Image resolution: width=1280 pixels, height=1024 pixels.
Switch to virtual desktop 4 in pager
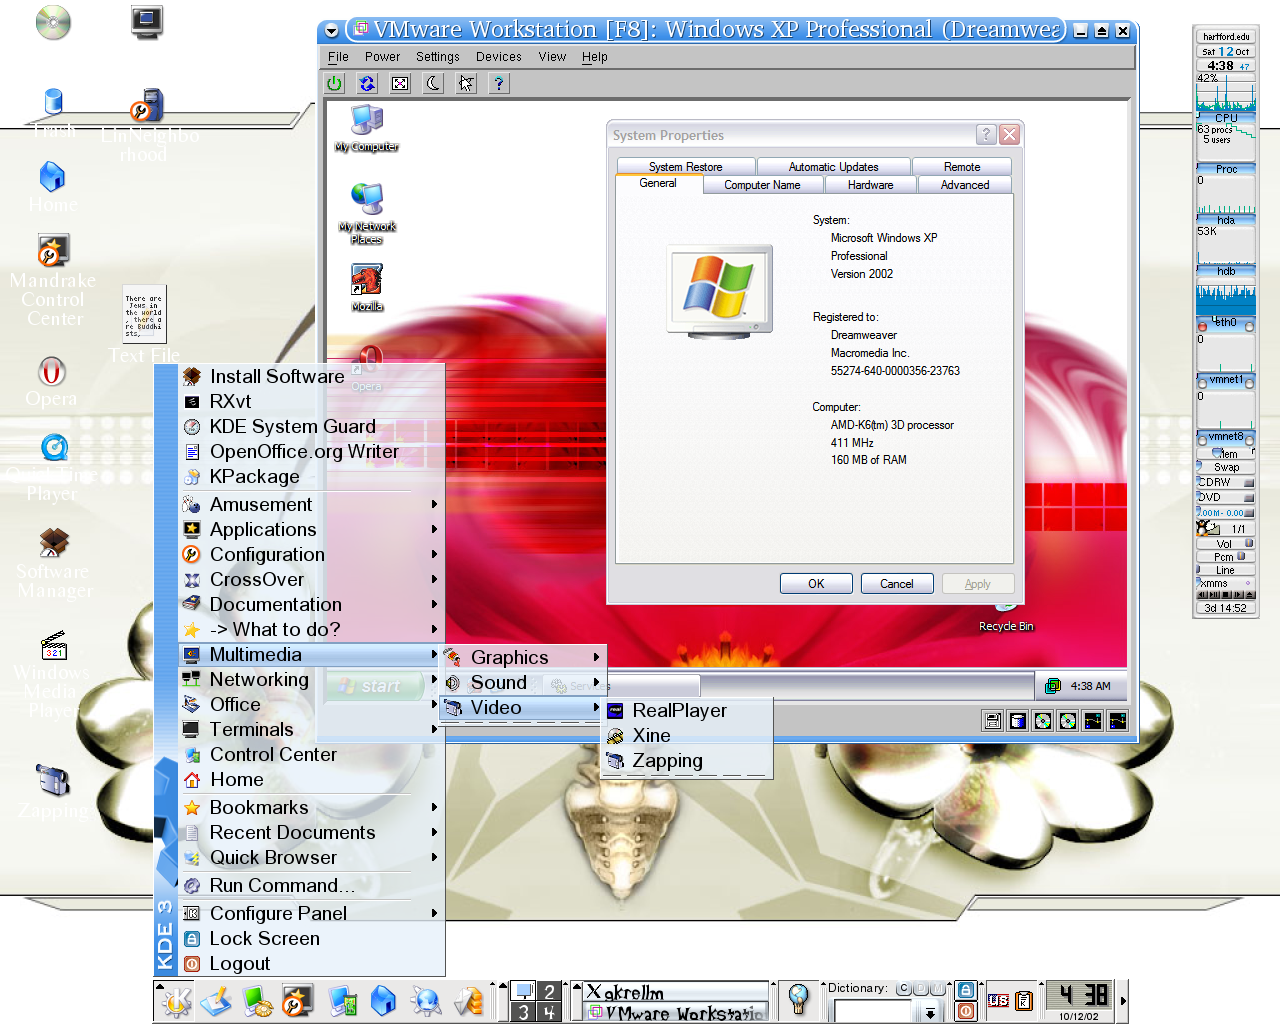tap(549, 1012)
